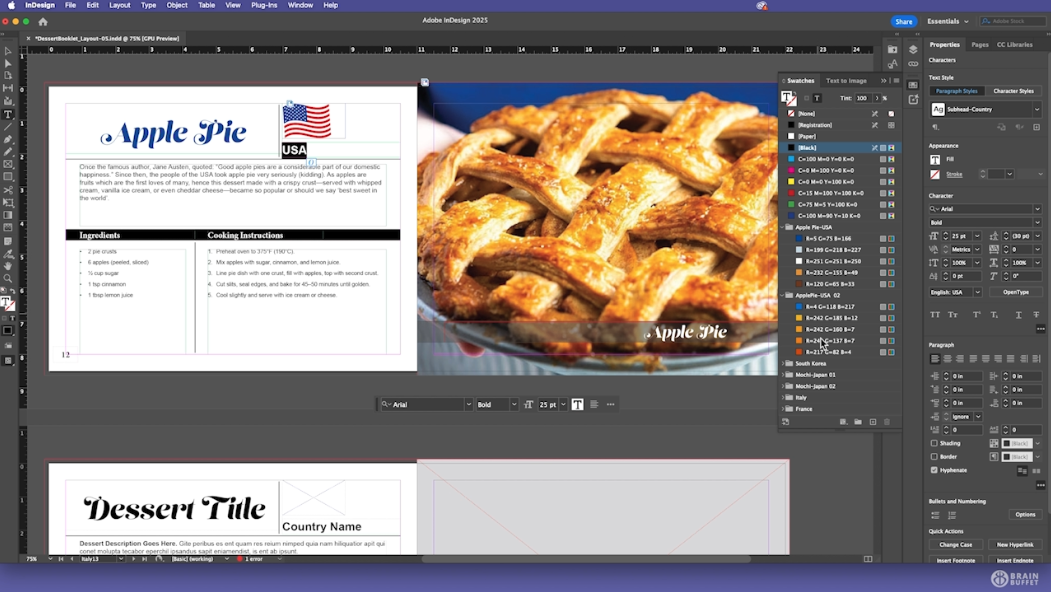Collapse the Apple Pie-USA color group

click(782, 227)
